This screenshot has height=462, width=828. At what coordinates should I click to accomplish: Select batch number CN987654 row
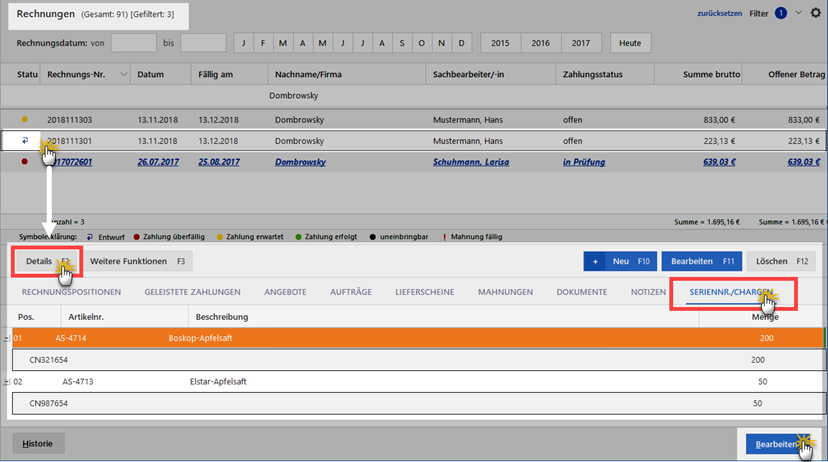419,403
